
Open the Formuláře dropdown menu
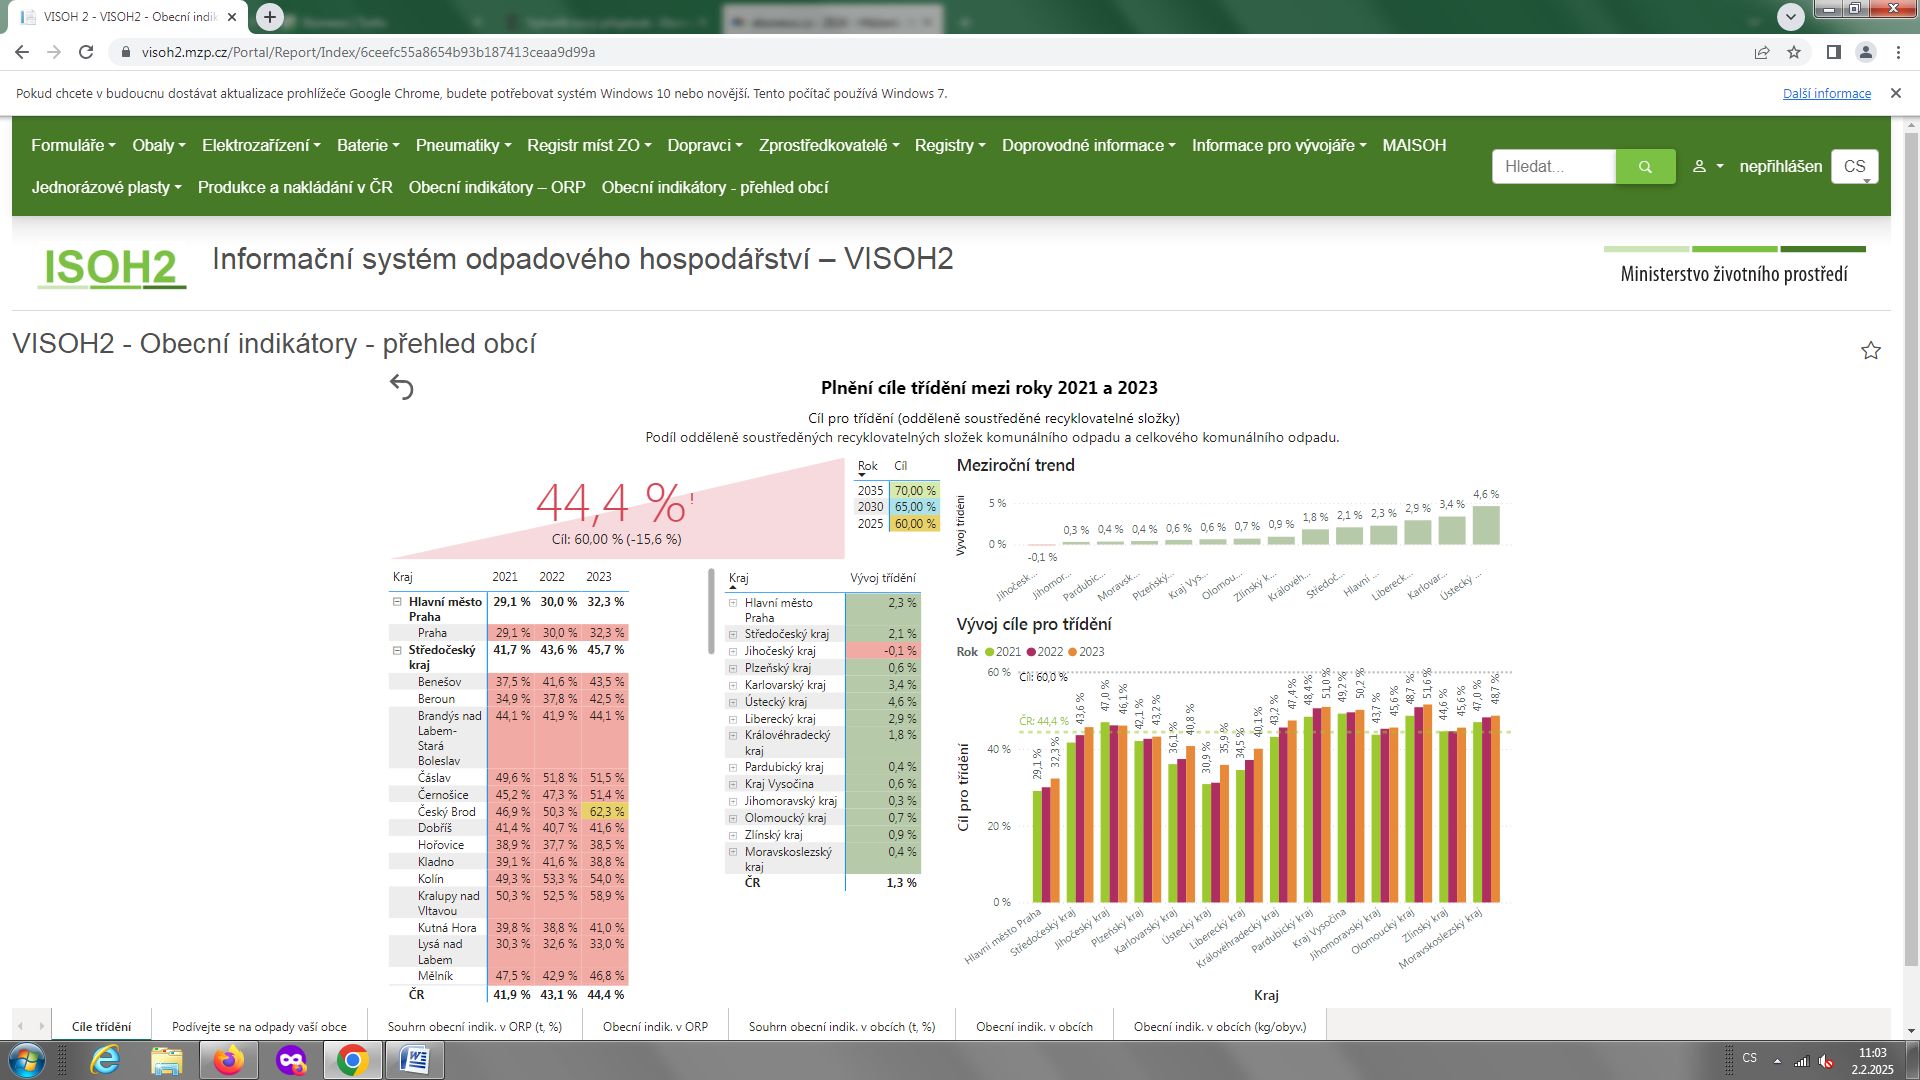(x=73, y=145)
